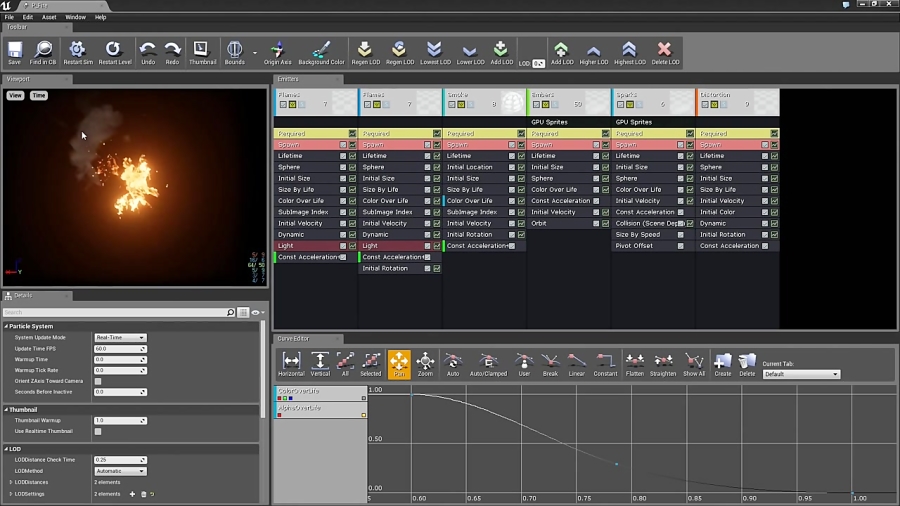Open Current Tab Default dropdown
The image size is (900, 506).
click(x=801, y=374)
